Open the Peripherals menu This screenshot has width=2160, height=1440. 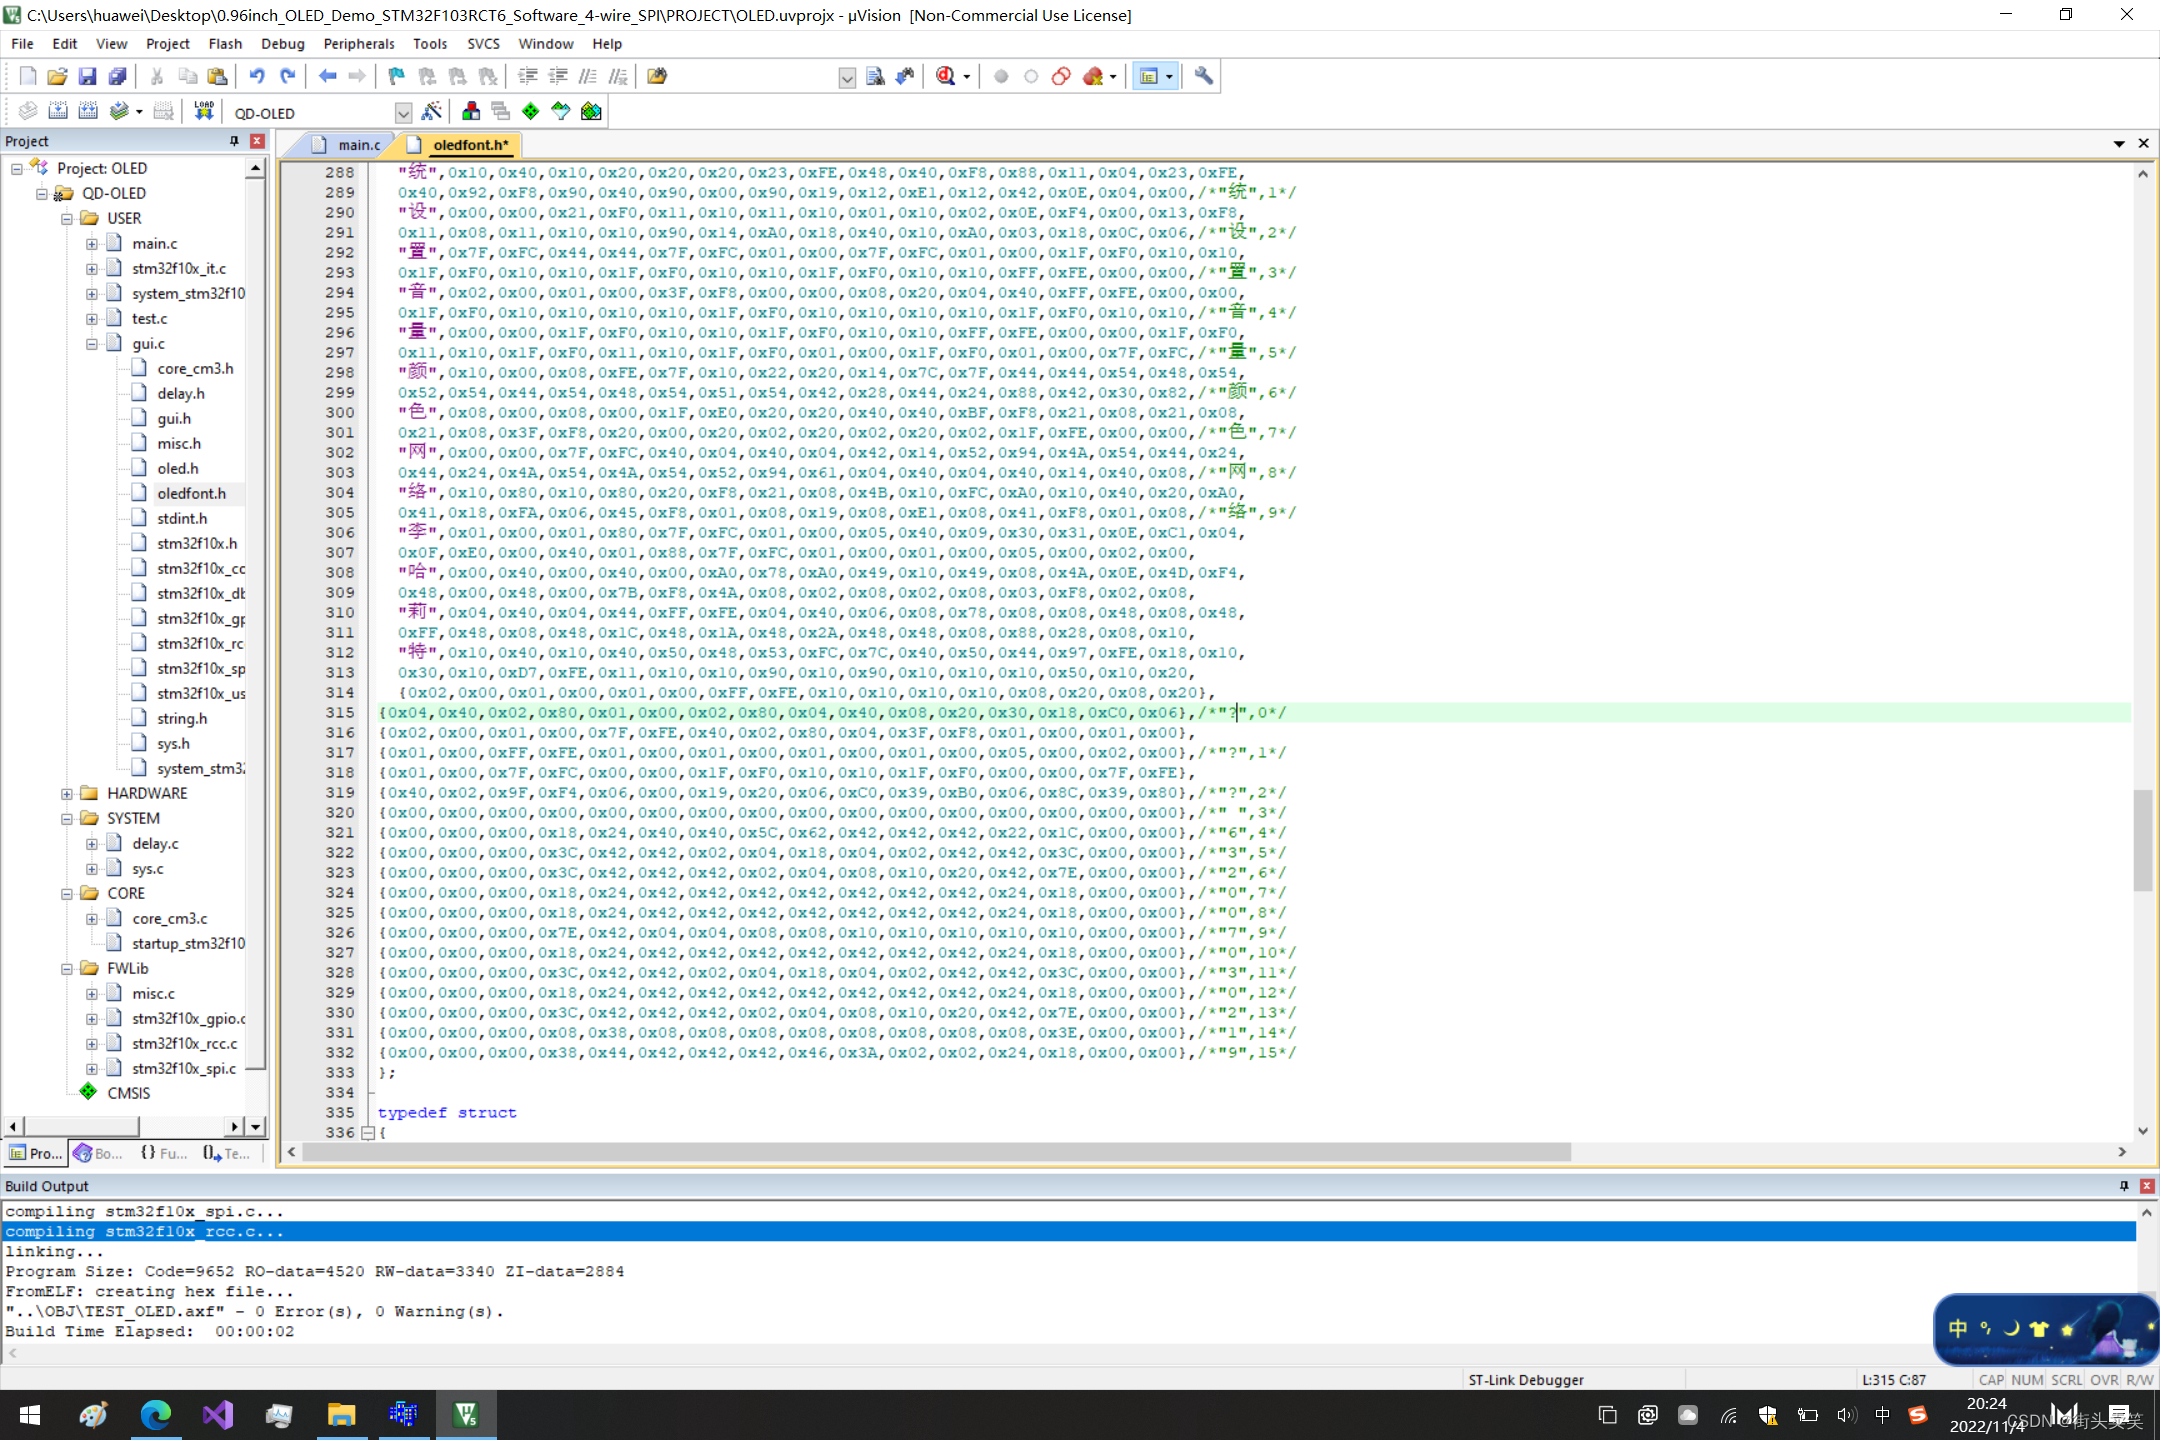[359, 44]
